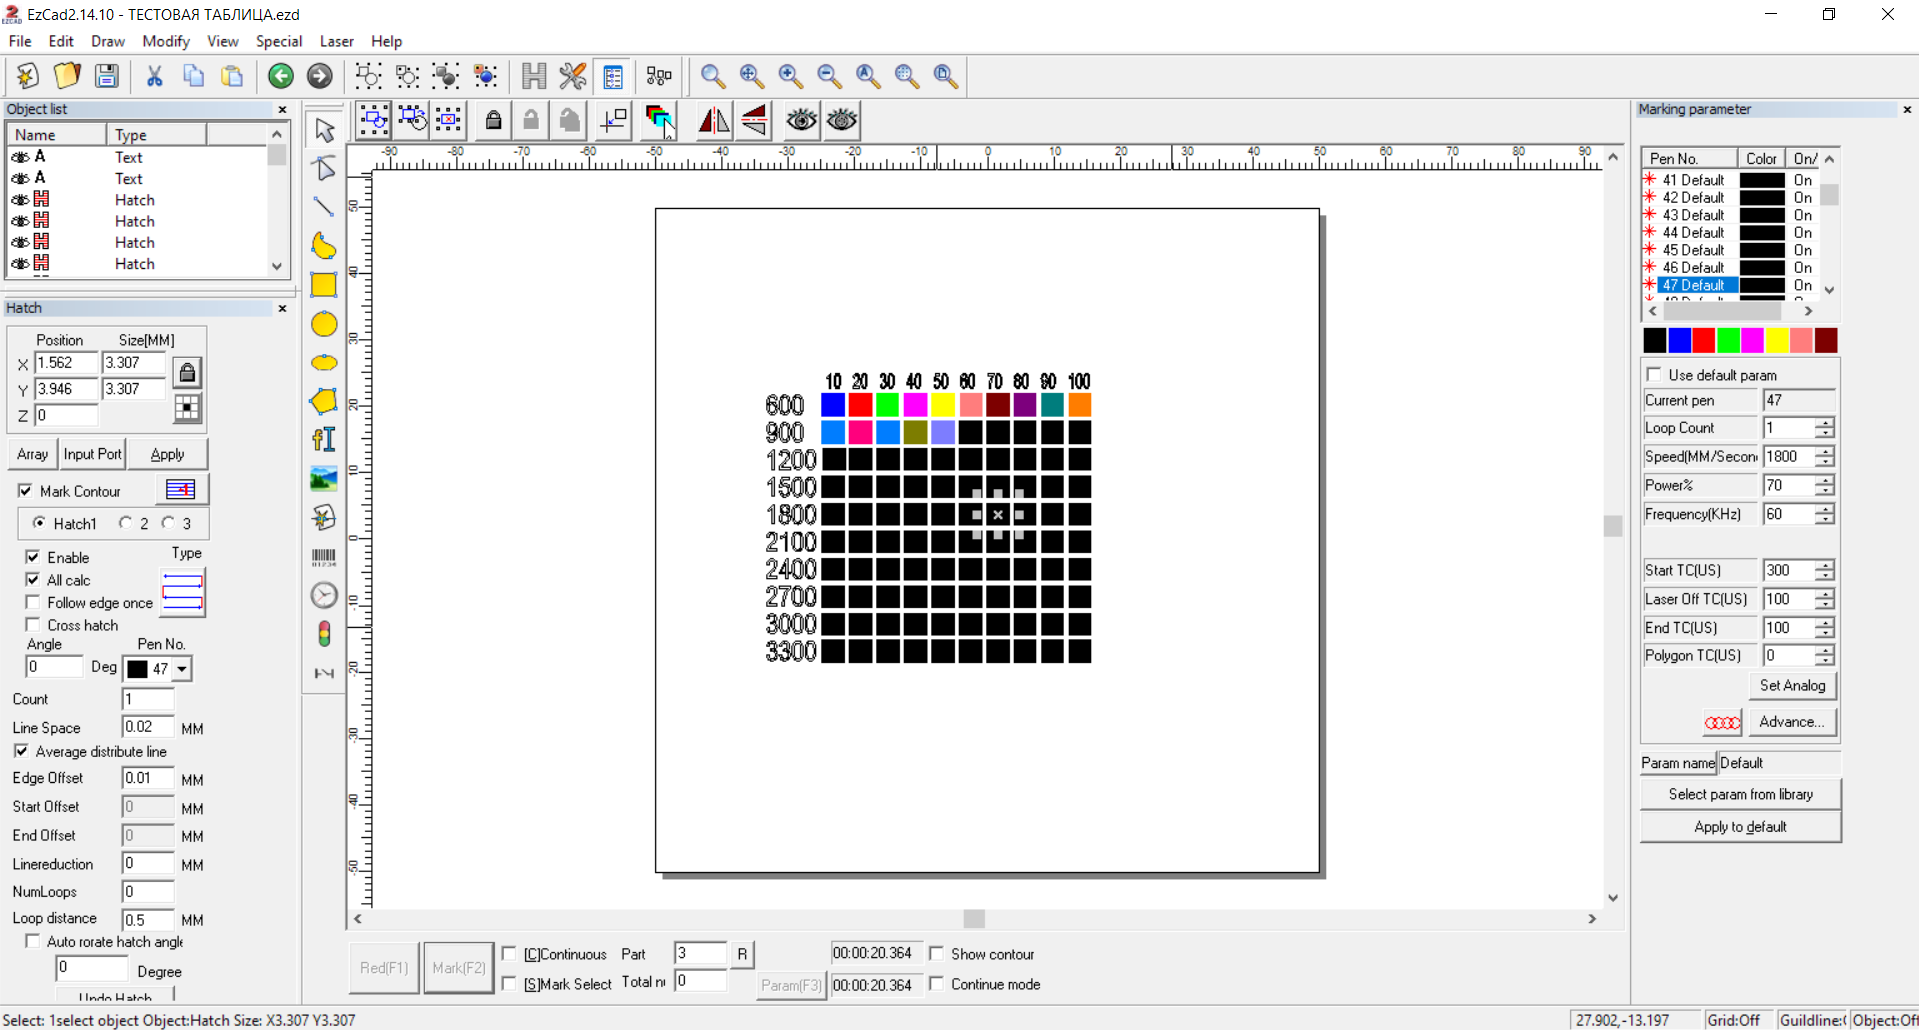The width and height of the screenshot is (1919, 1030).
Task: Open the Special menu
Action: point(279,41)
